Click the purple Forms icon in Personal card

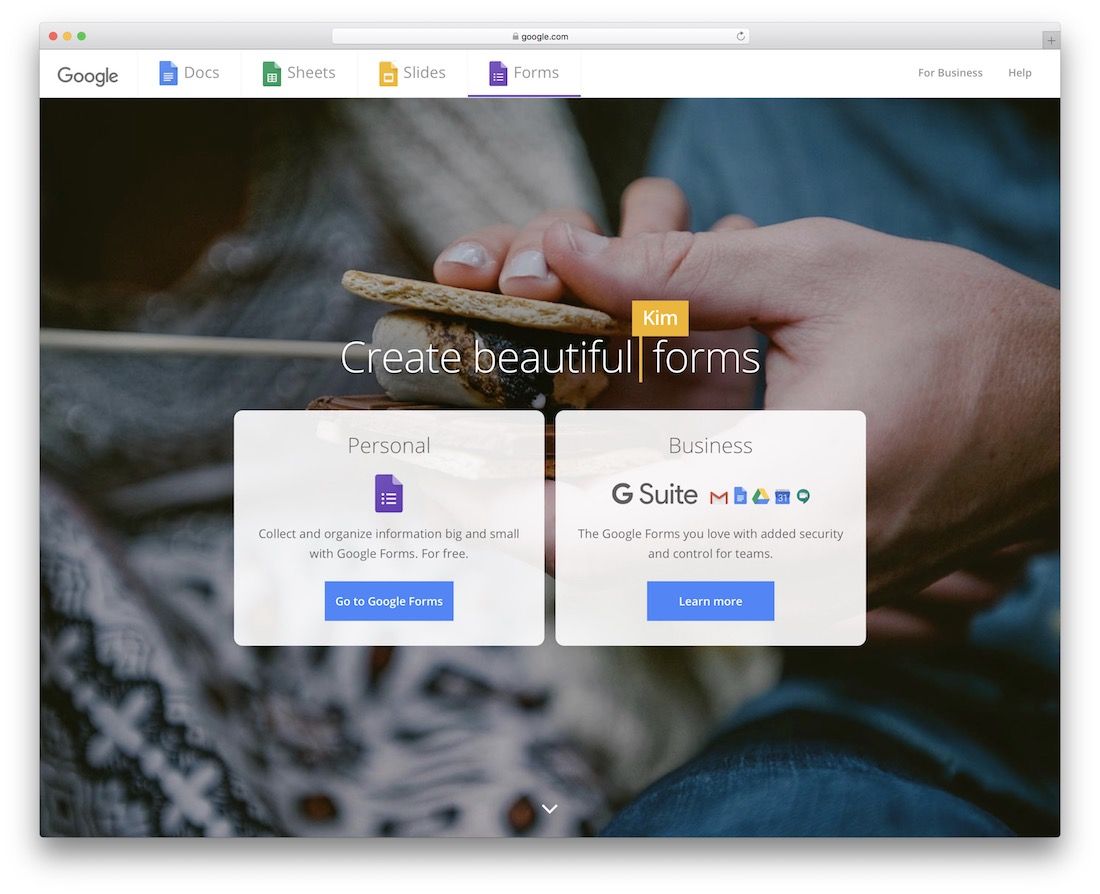[x=389, y=493]
